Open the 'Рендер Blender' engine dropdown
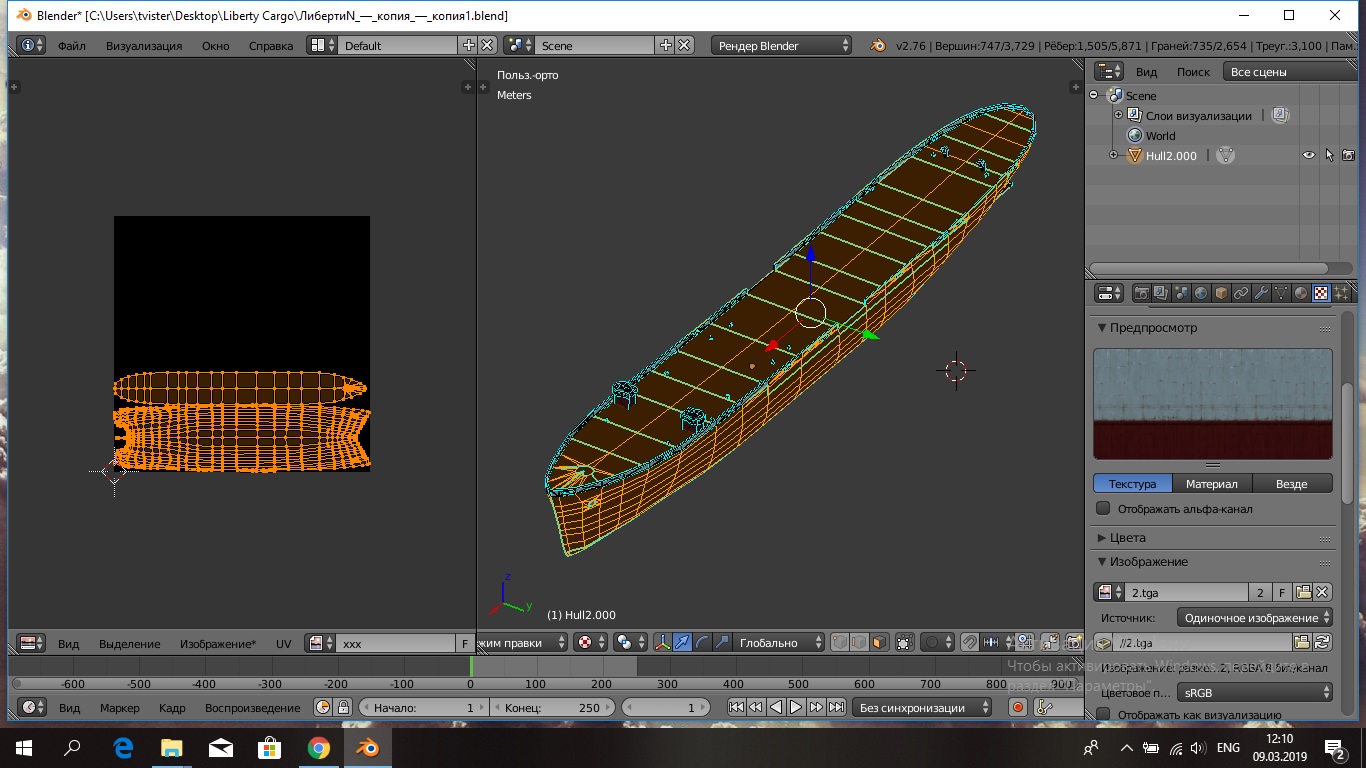The height and width of the screenshot is (768, 1366). click(782, 45)
